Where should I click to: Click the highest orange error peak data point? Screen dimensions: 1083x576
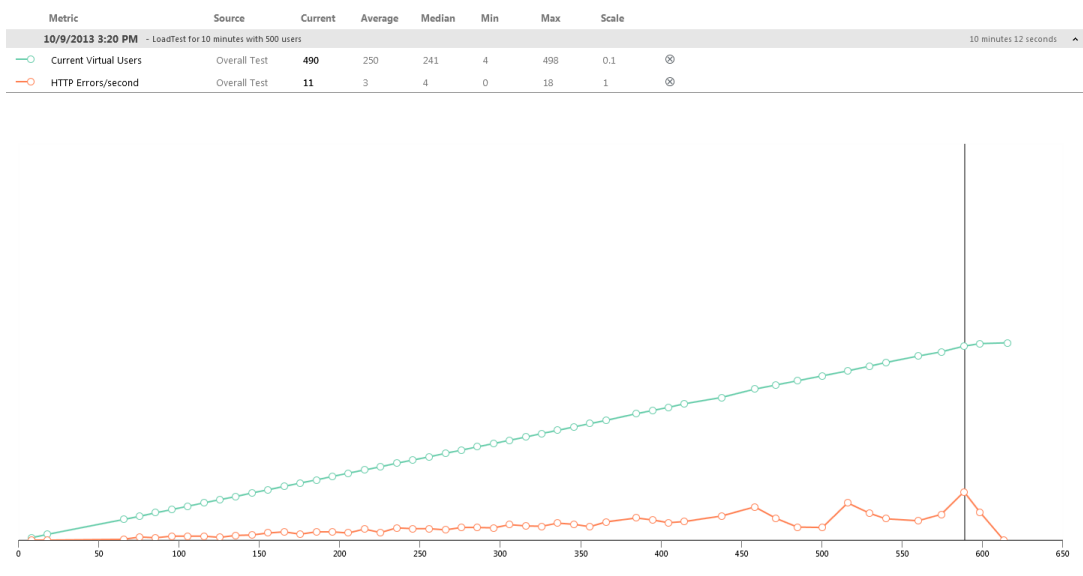pos(964,492)
